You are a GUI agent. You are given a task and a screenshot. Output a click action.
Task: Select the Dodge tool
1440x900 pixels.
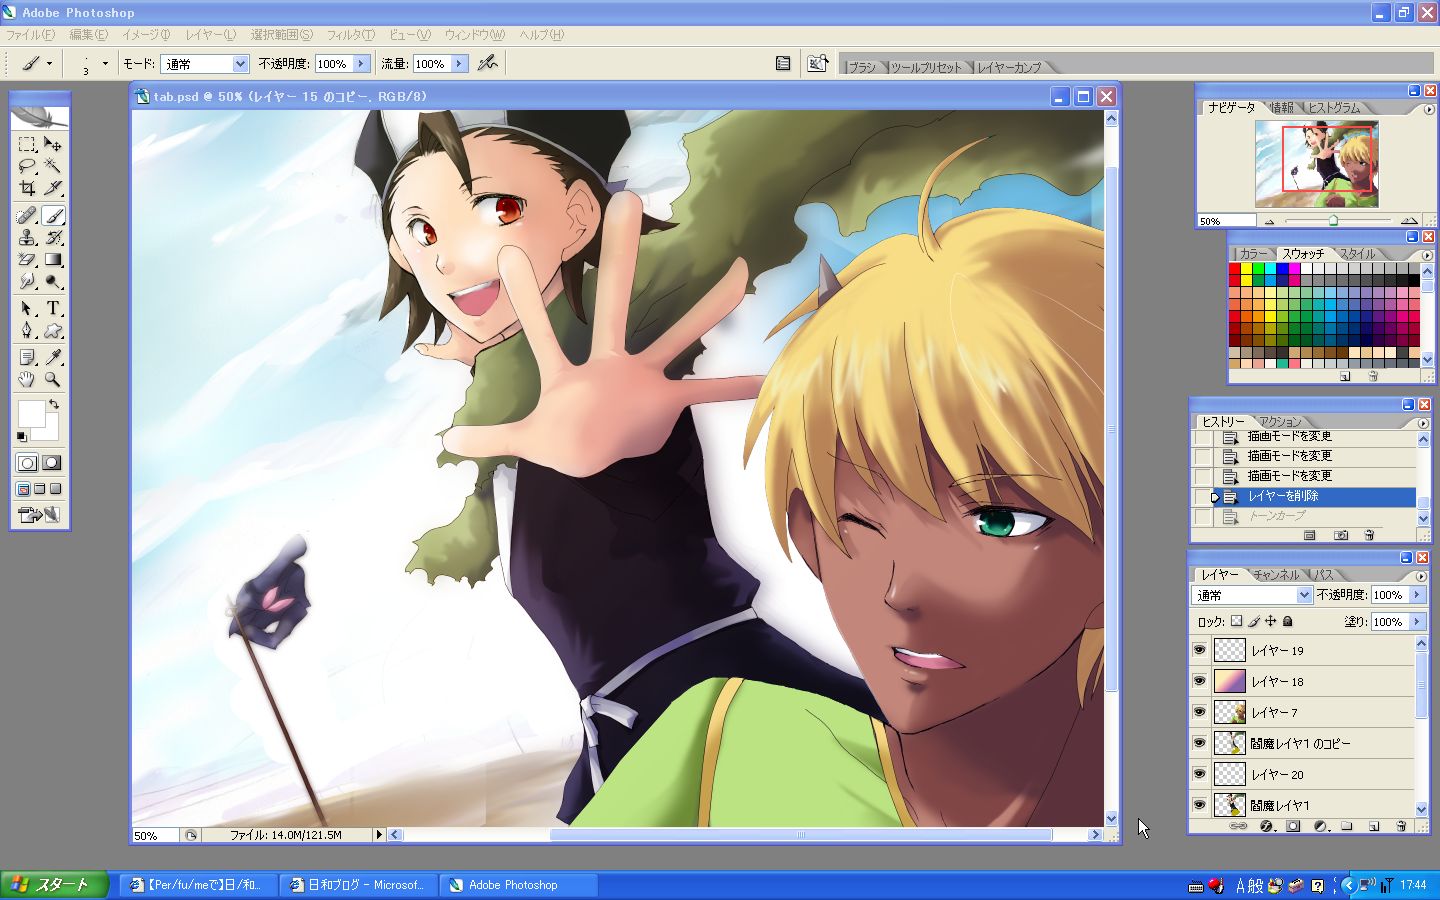click(x=53, y=281)
